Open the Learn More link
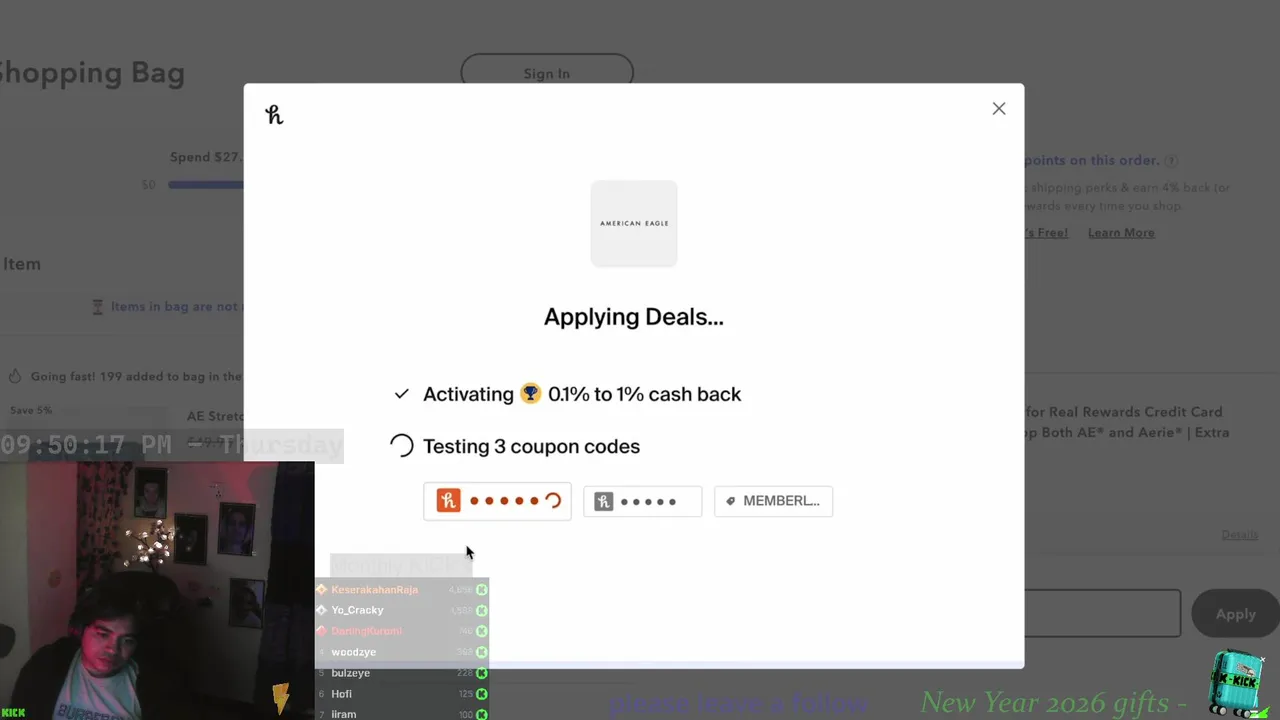The height and width of the screenshot is (720, 1280). coord(1121,232)
